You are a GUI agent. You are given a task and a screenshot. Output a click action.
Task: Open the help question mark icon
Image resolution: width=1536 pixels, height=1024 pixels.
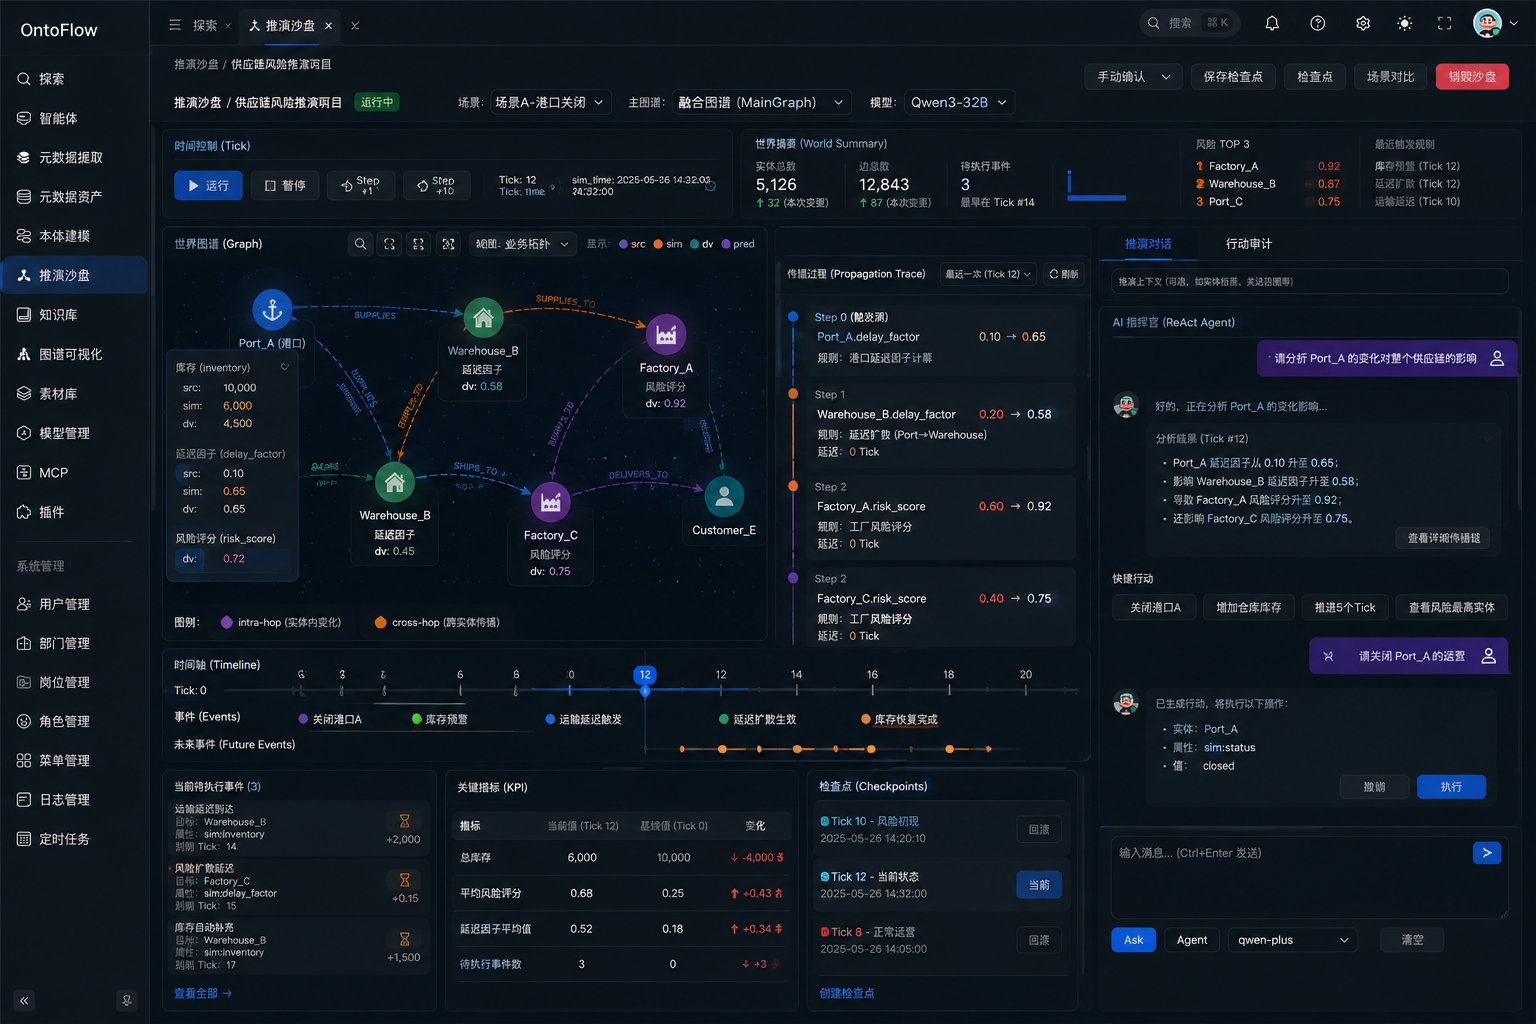(1318, 23)
